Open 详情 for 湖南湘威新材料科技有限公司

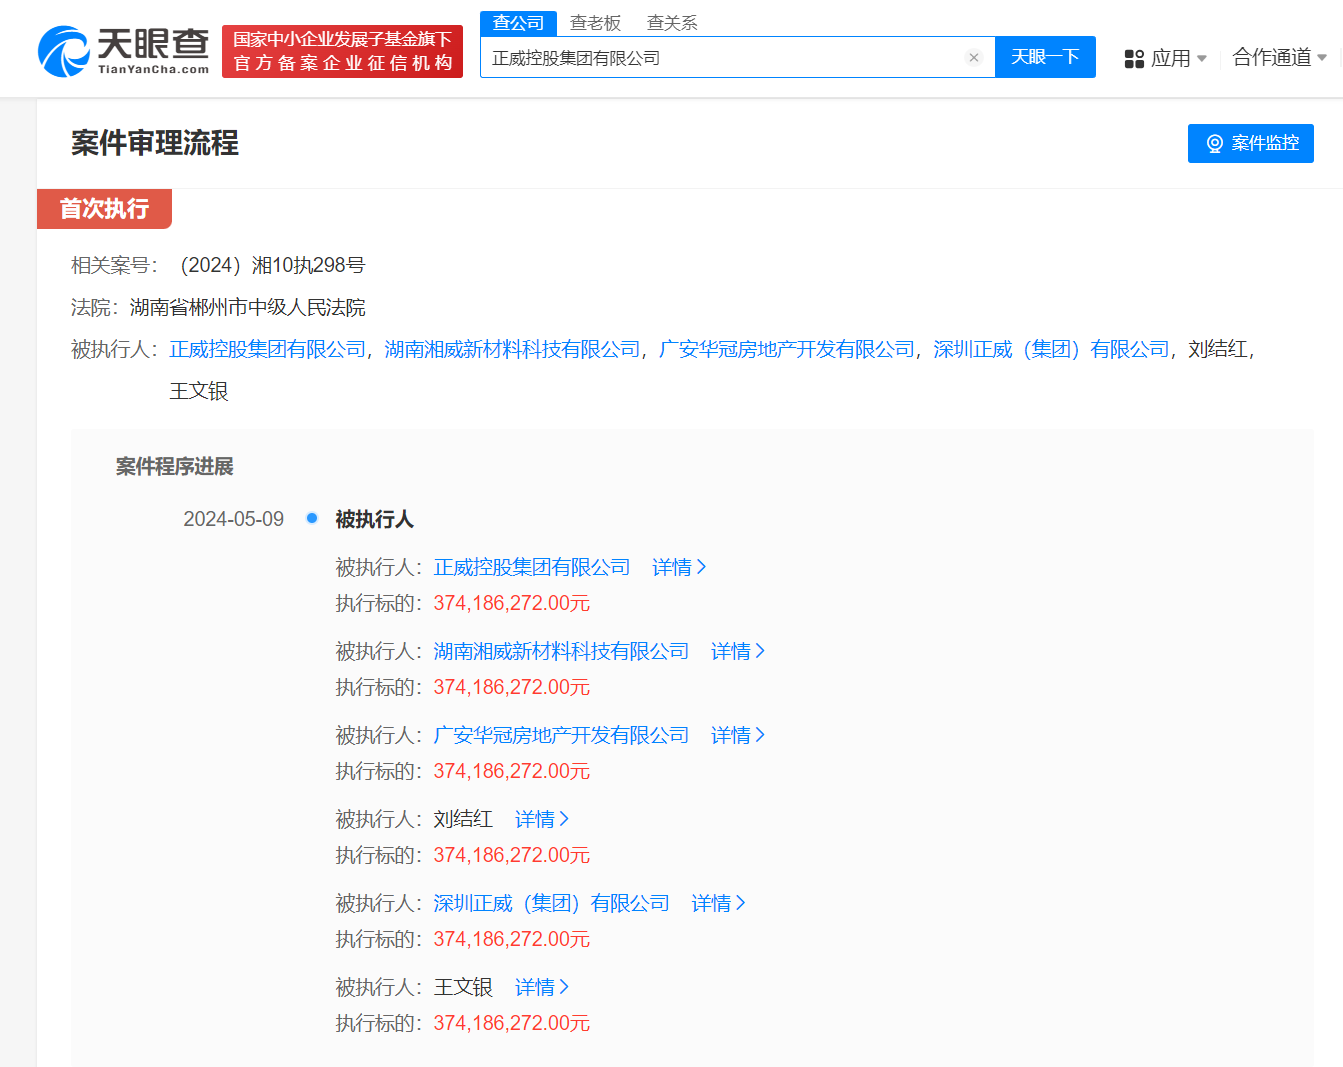click(x=737, y=651)
